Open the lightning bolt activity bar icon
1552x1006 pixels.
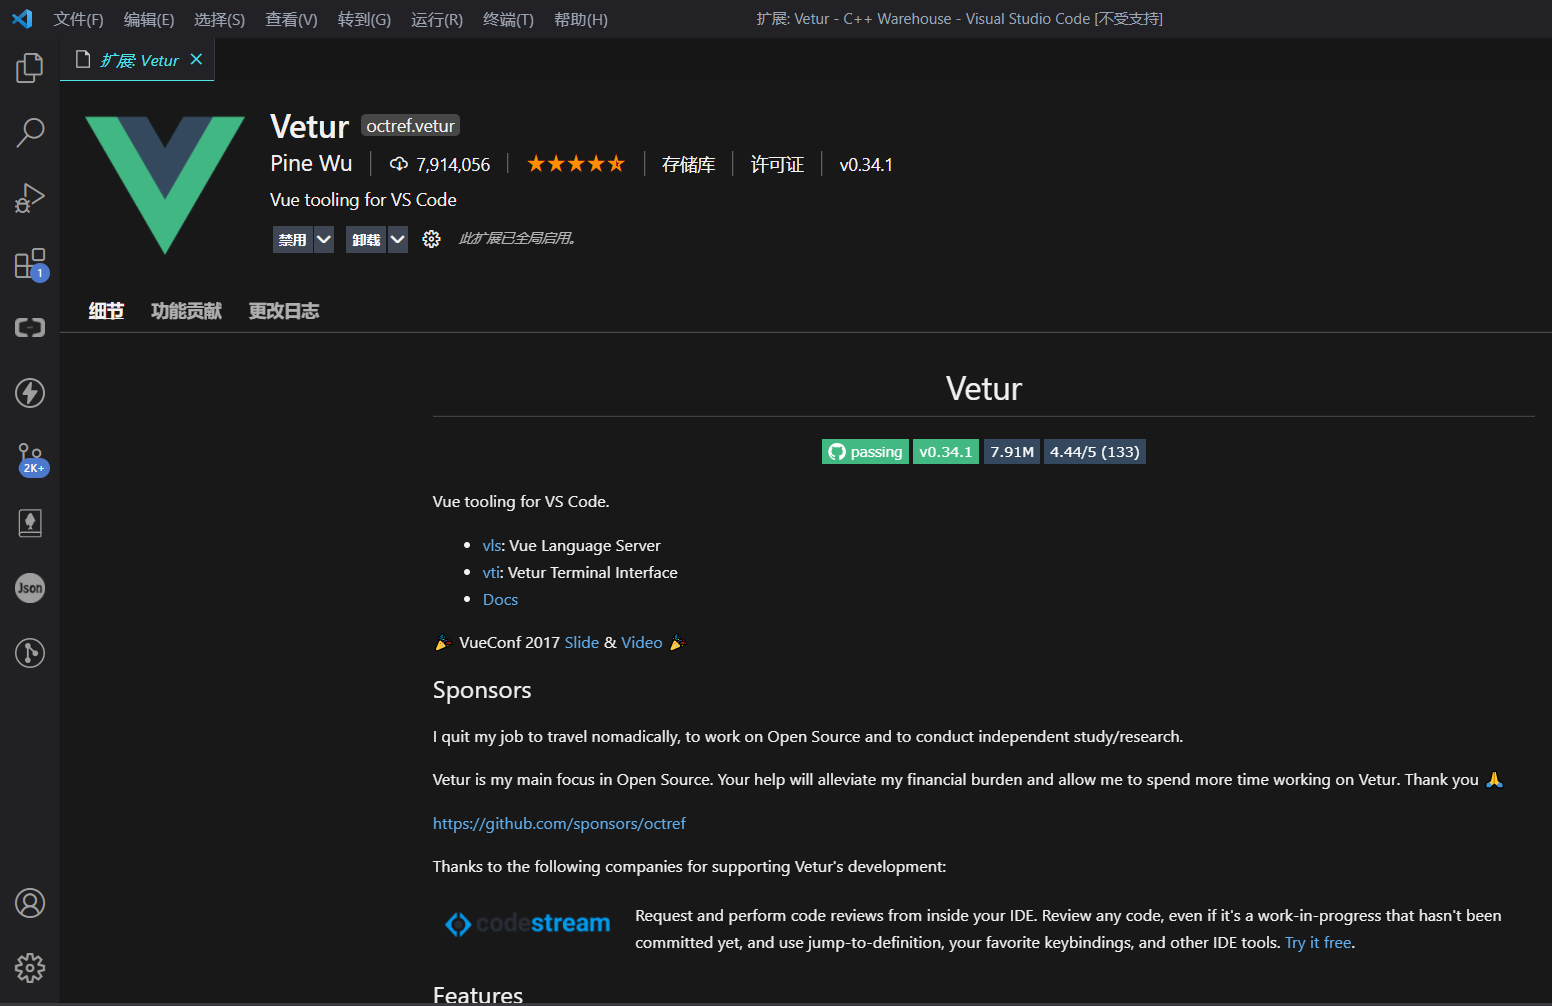[x=30, y=393]
